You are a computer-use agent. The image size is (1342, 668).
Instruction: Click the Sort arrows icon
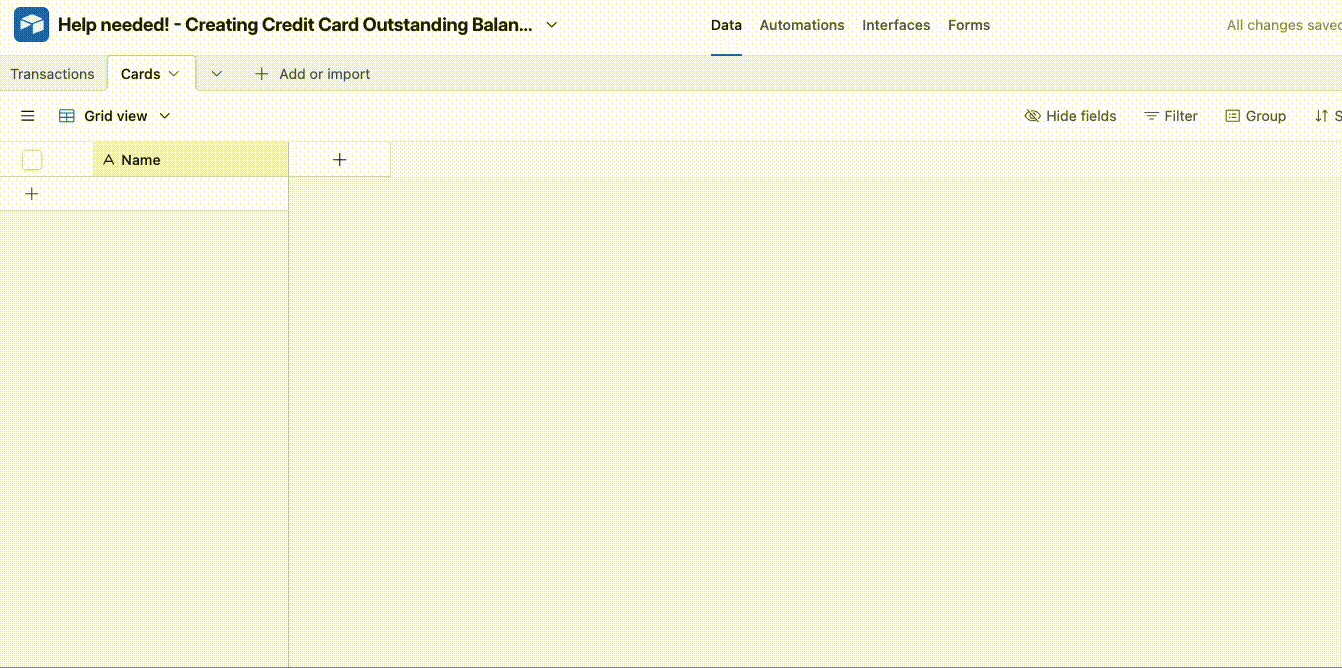[1321, 116]
